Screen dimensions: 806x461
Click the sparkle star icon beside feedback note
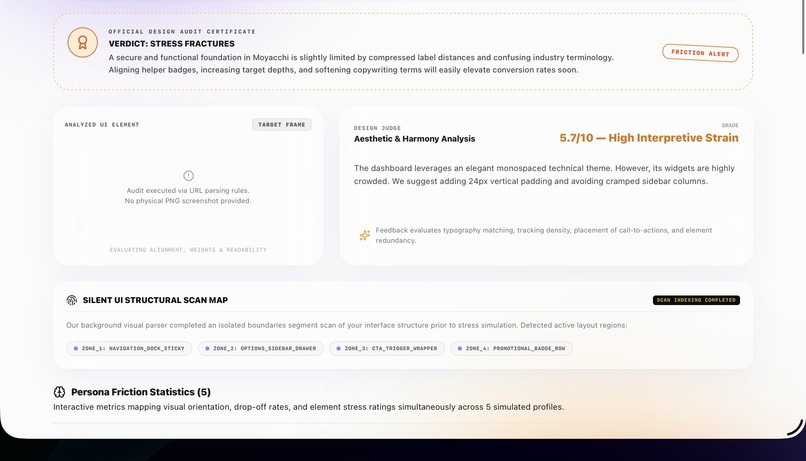tap(364, 235)
